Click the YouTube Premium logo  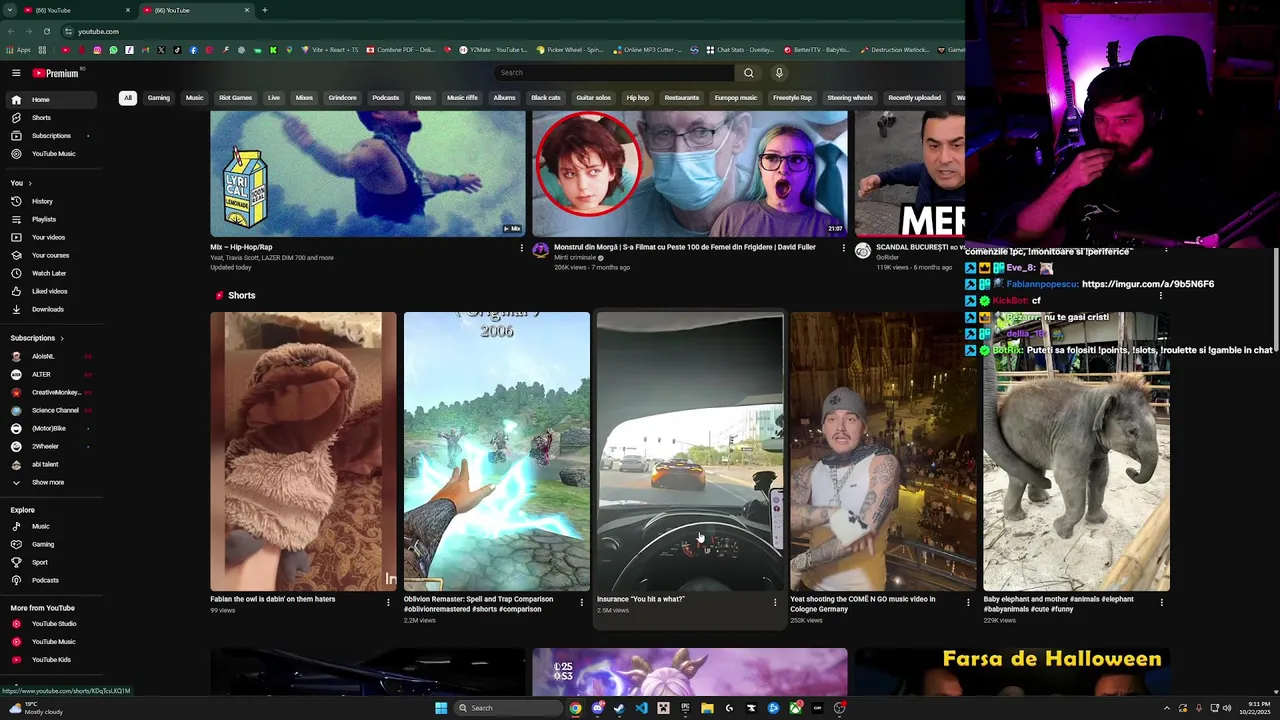click(55, 73)
